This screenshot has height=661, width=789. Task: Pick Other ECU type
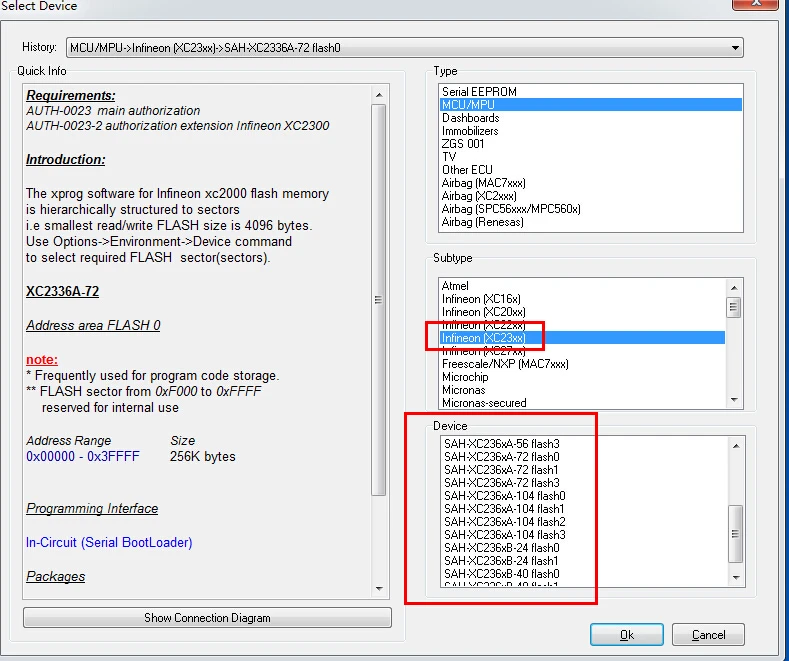click(x=590, y=170)
